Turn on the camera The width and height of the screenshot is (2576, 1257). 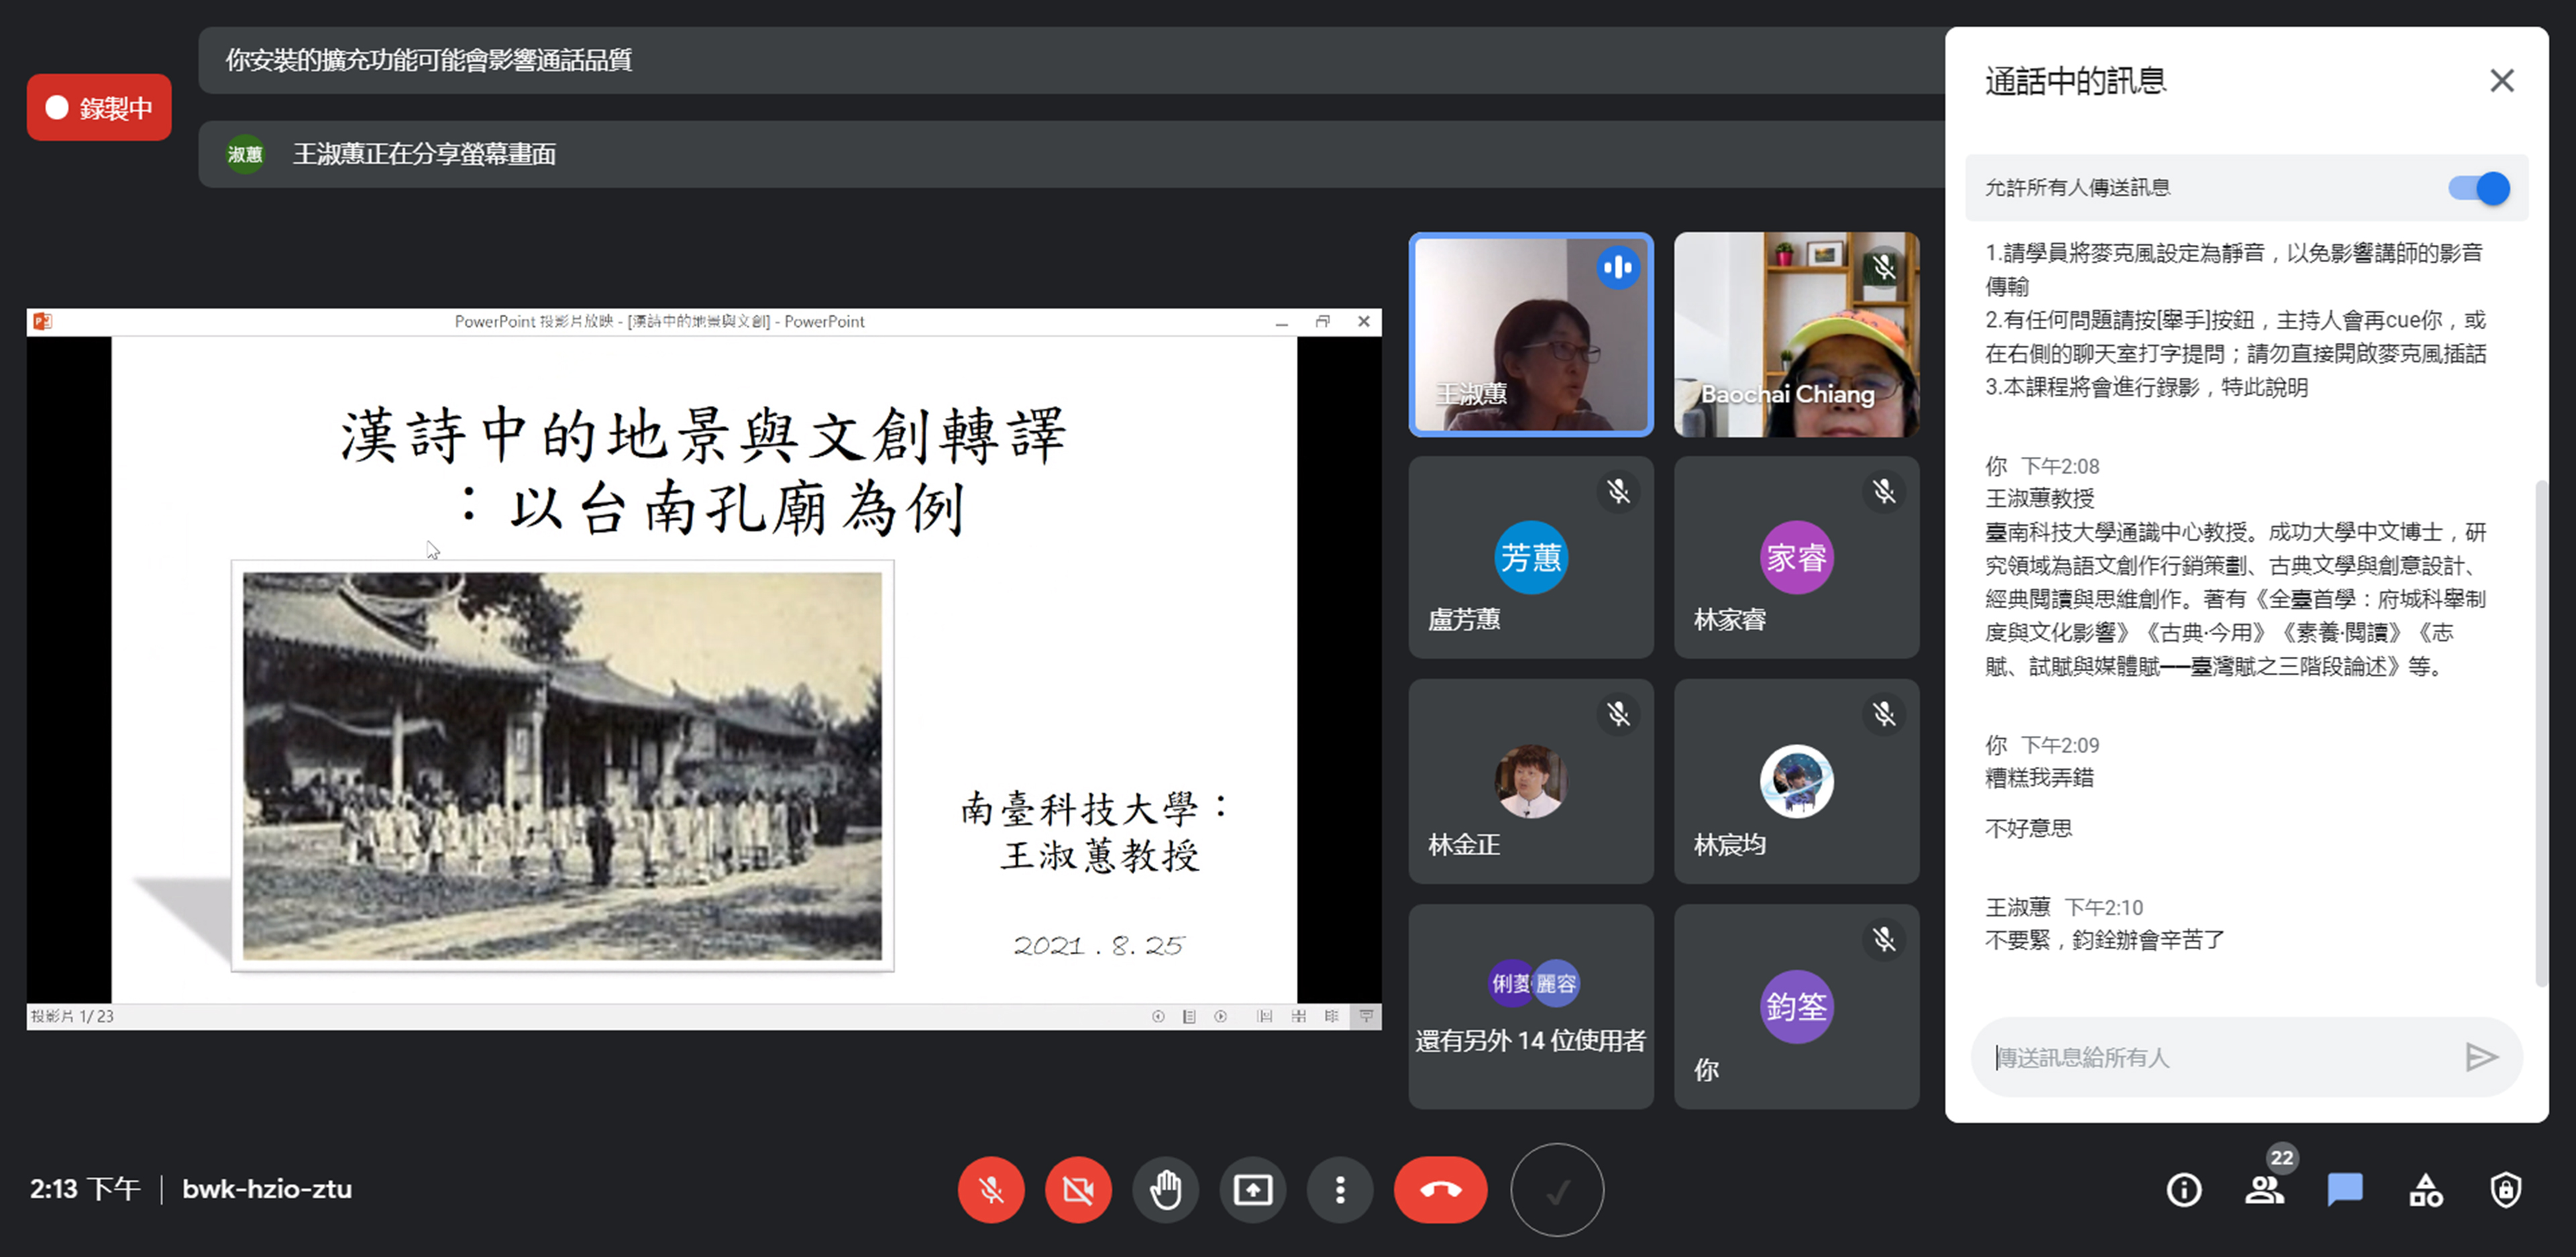[x=1078, y=1190]
